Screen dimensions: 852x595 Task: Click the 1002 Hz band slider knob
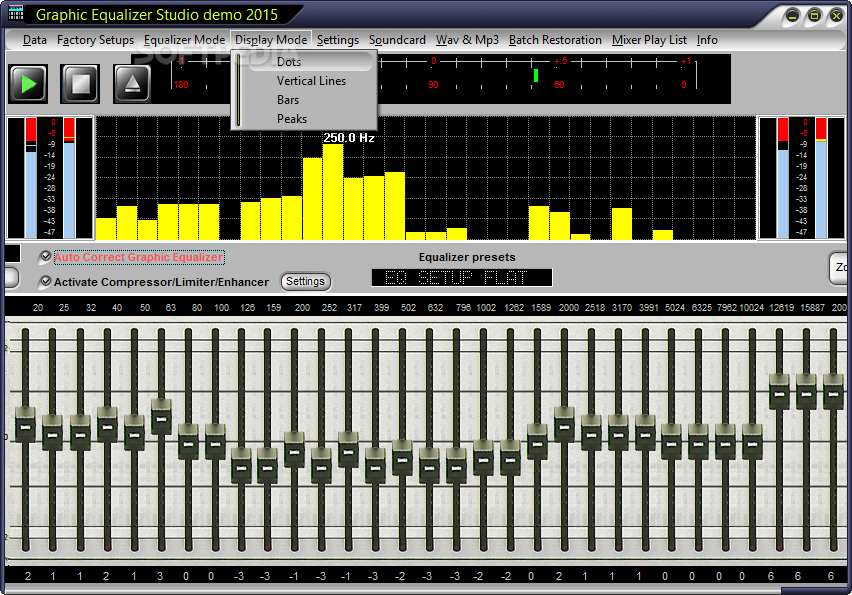(x=483, y=458)
